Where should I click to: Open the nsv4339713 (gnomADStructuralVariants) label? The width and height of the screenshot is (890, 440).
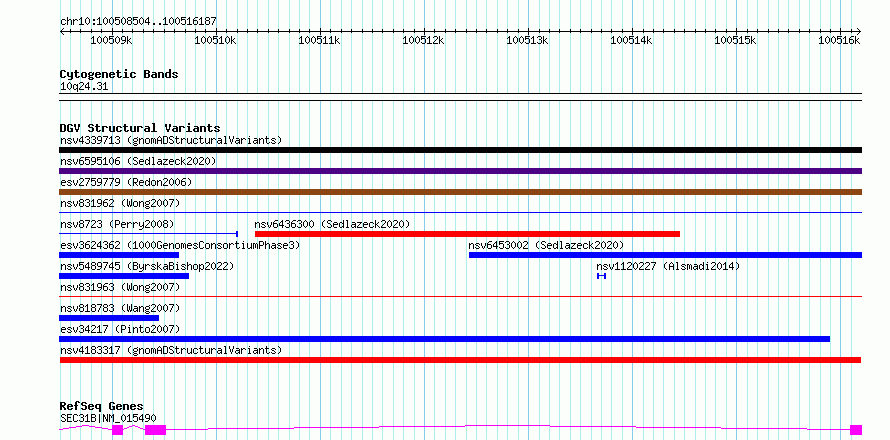(x=171, y=140)
